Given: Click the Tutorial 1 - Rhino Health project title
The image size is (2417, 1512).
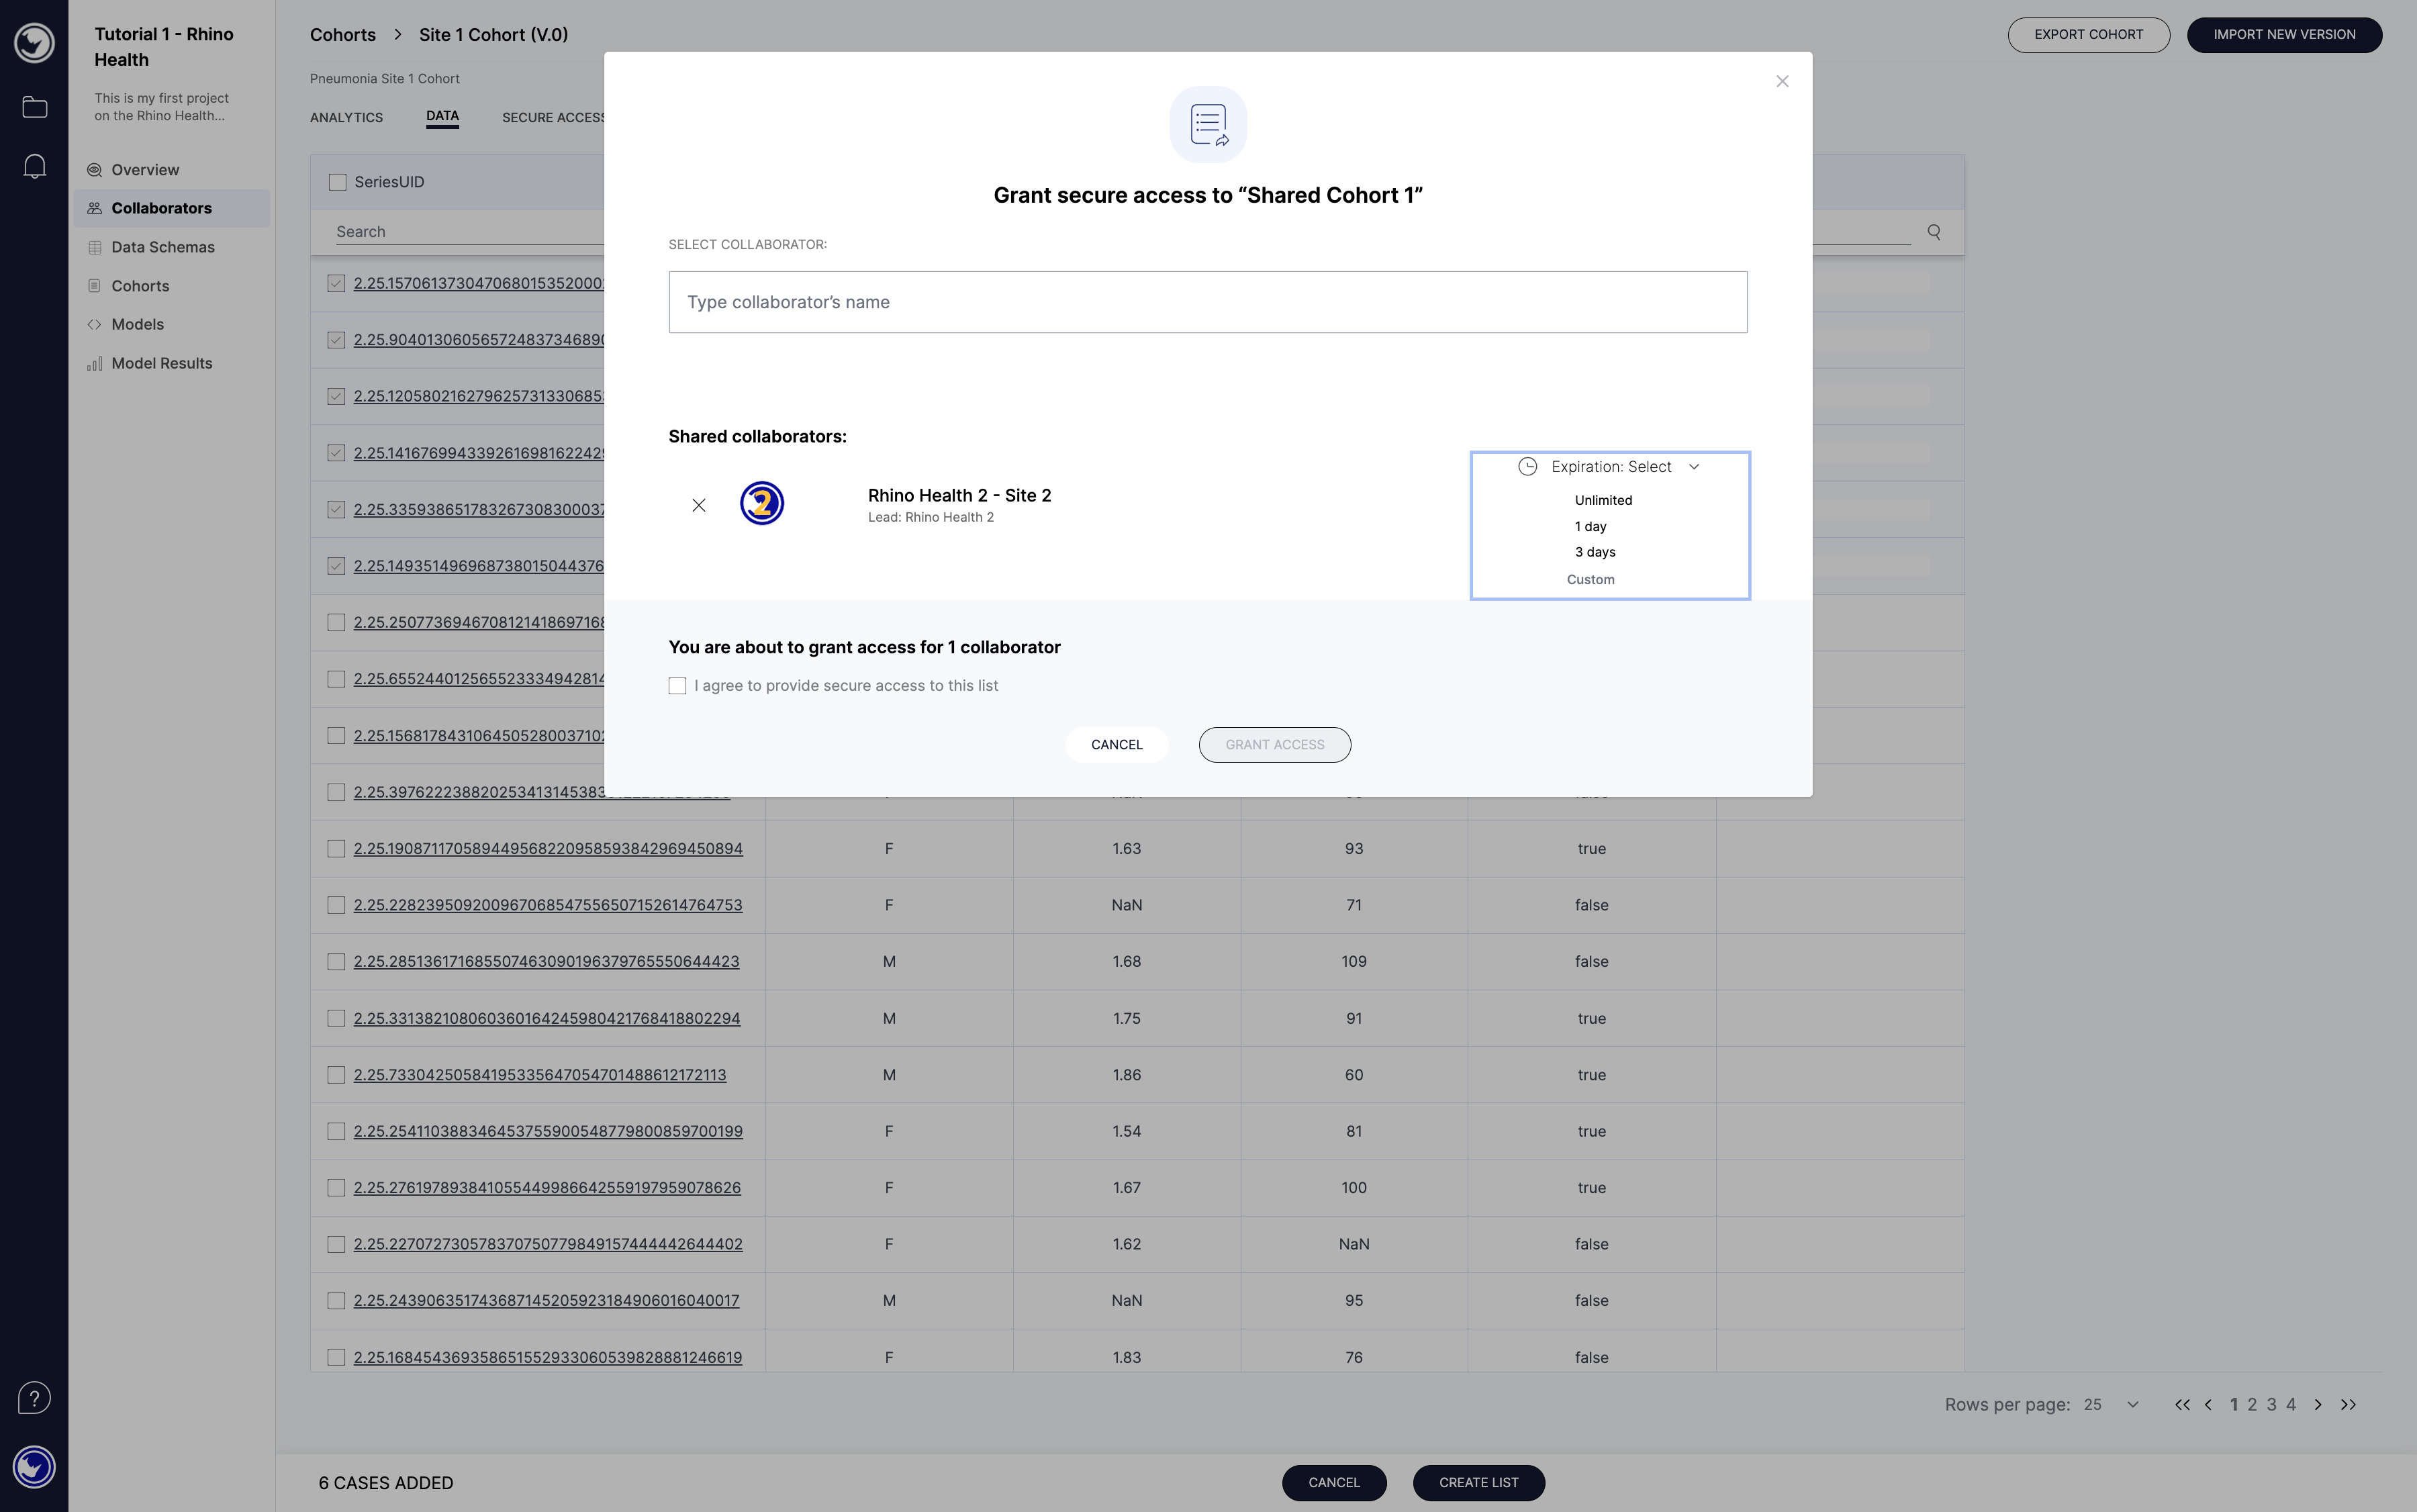Looking at the screenshot, I should tap(164, 47).
